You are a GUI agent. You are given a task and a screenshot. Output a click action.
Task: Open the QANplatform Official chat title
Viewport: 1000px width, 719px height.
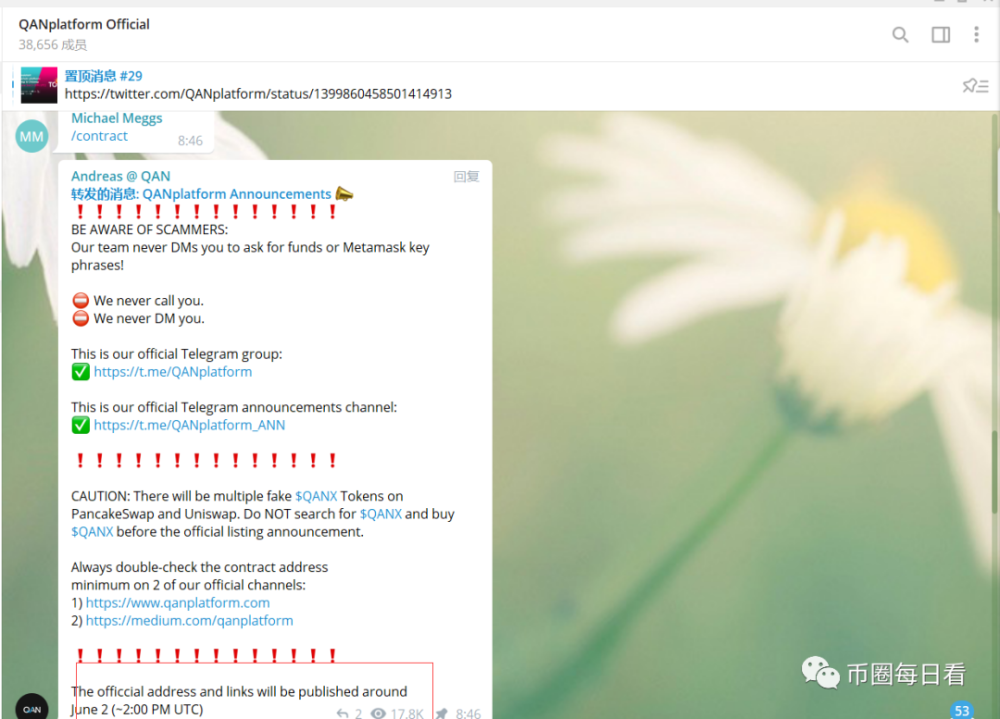[x=84, y=24]
